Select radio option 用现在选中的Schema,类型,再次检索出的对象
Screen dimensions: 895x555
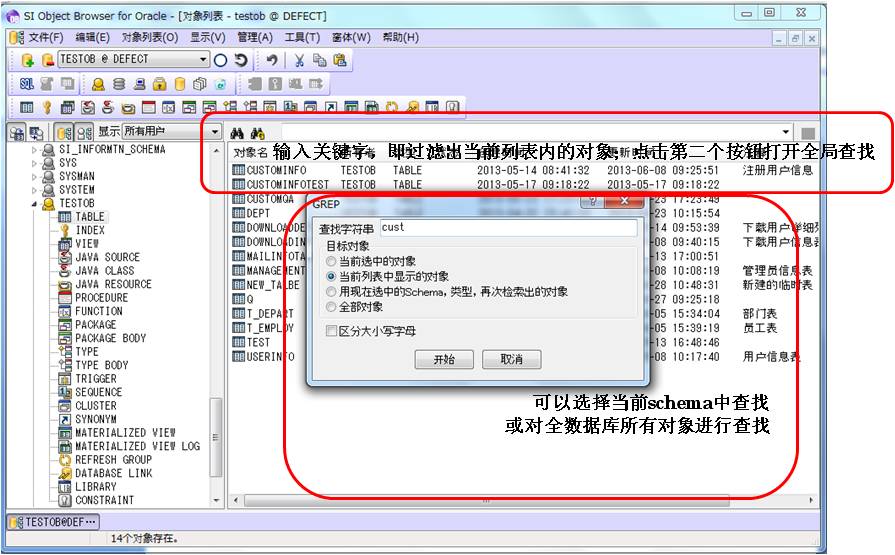pos(331,292)
